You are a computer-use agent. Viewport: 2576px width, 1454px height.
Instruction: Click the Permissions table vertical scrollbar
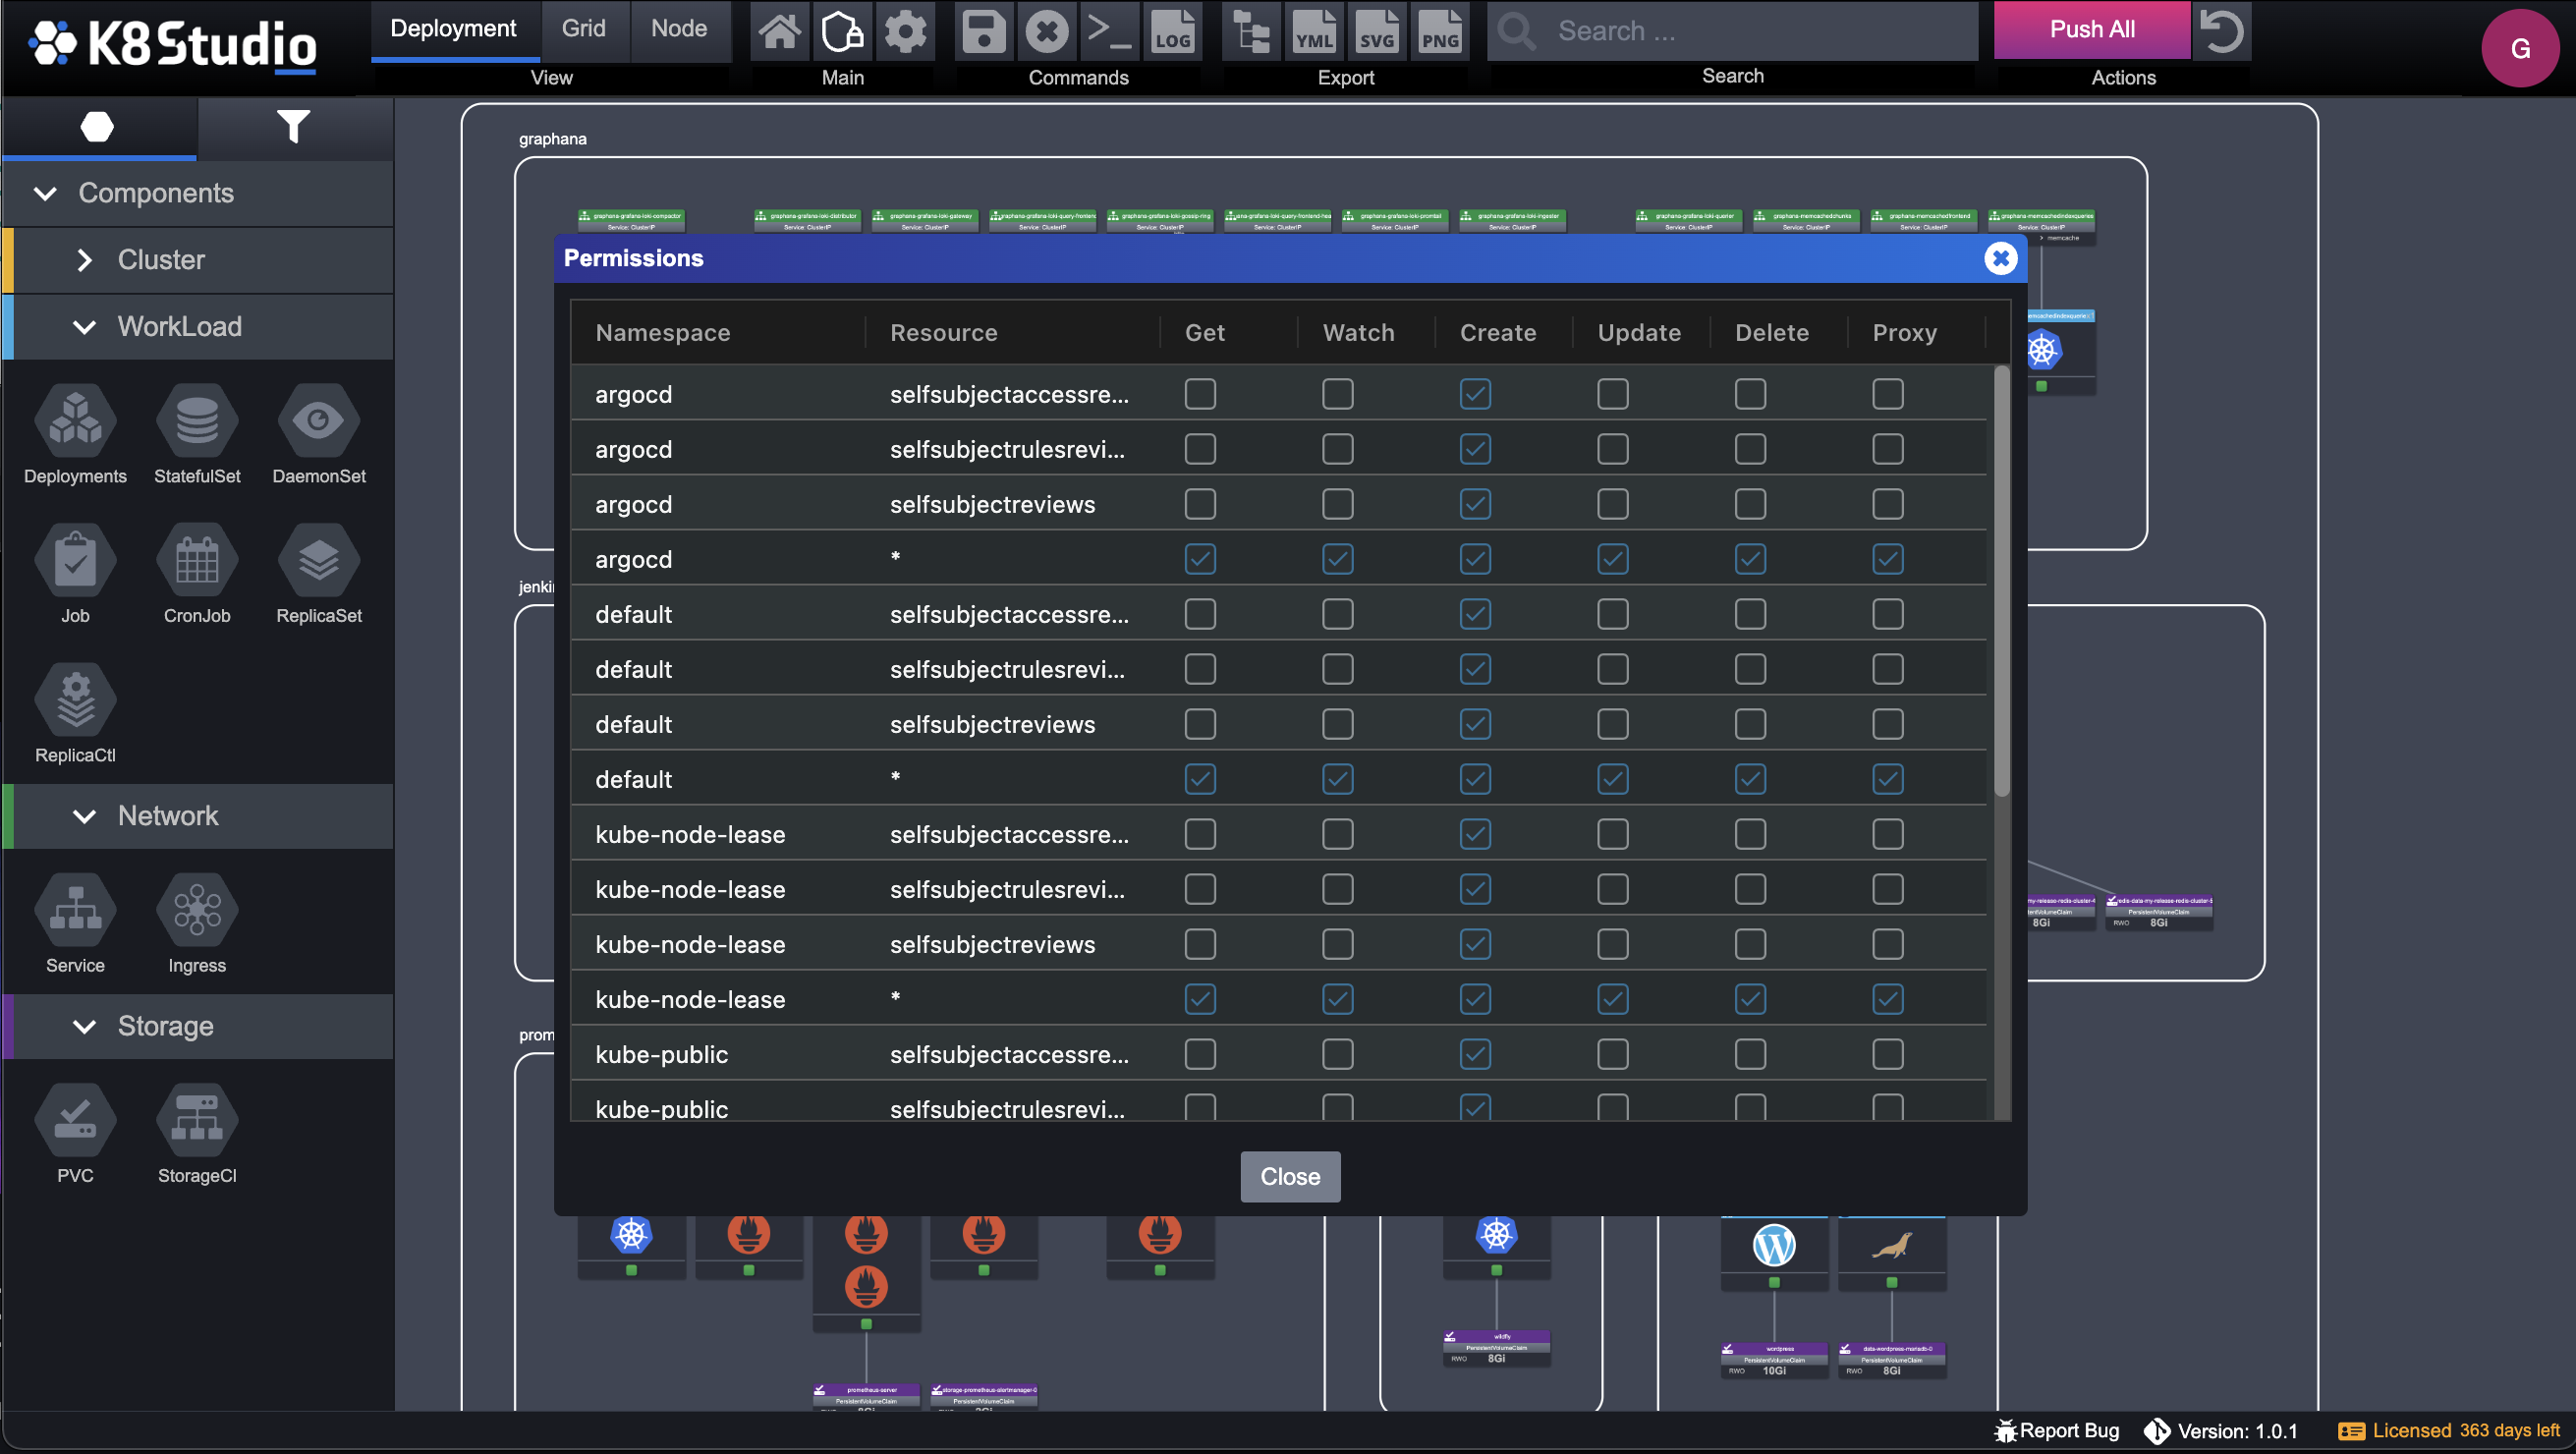pos(2001,582)
